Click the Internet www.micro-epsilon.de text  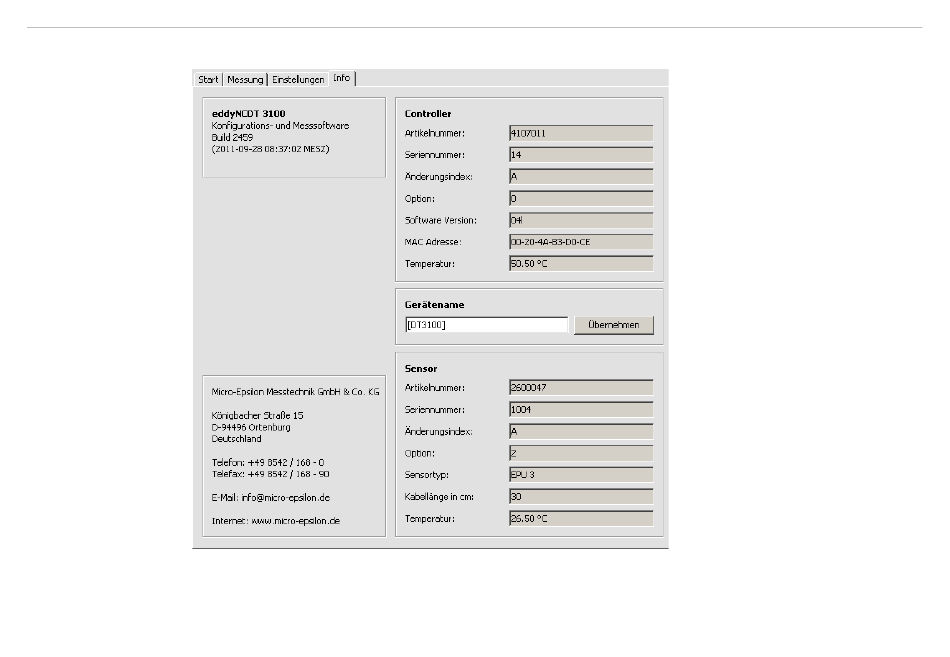[276, 521]
